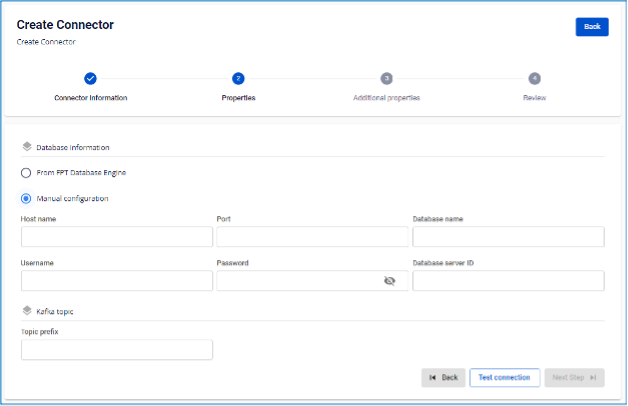Open the Connector Information step label
Viewport: 628px width, 406px height.
pos(91,98)
